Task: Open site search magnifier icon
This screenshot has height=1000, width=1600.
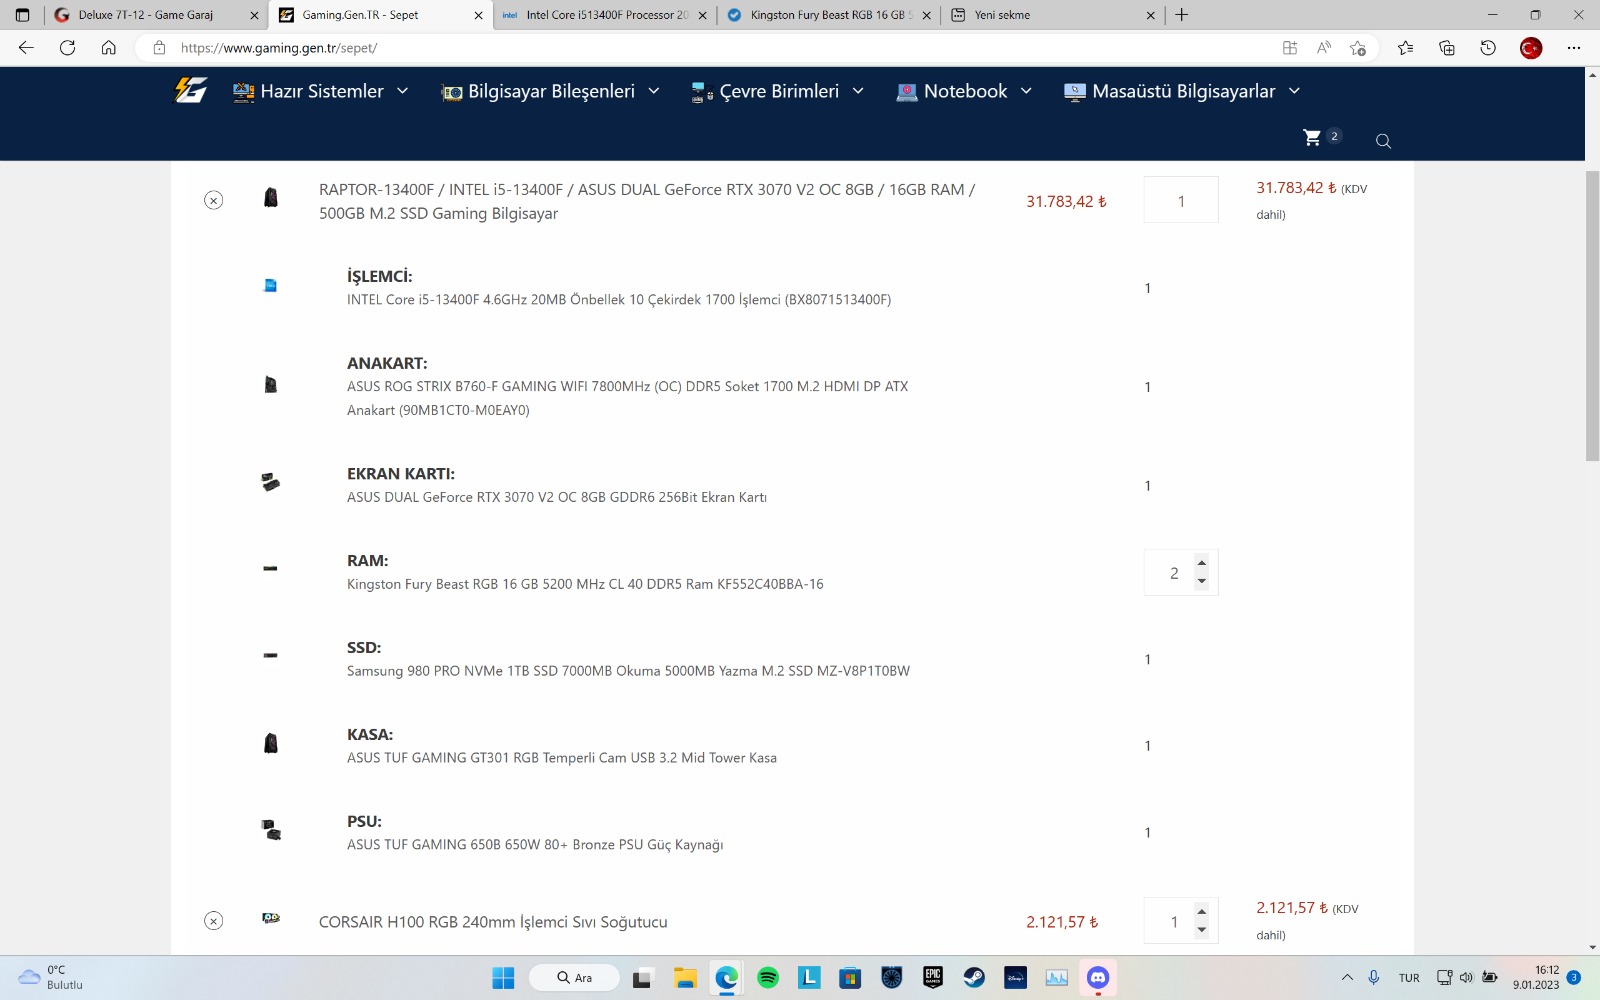Action: coord(1383,141)
